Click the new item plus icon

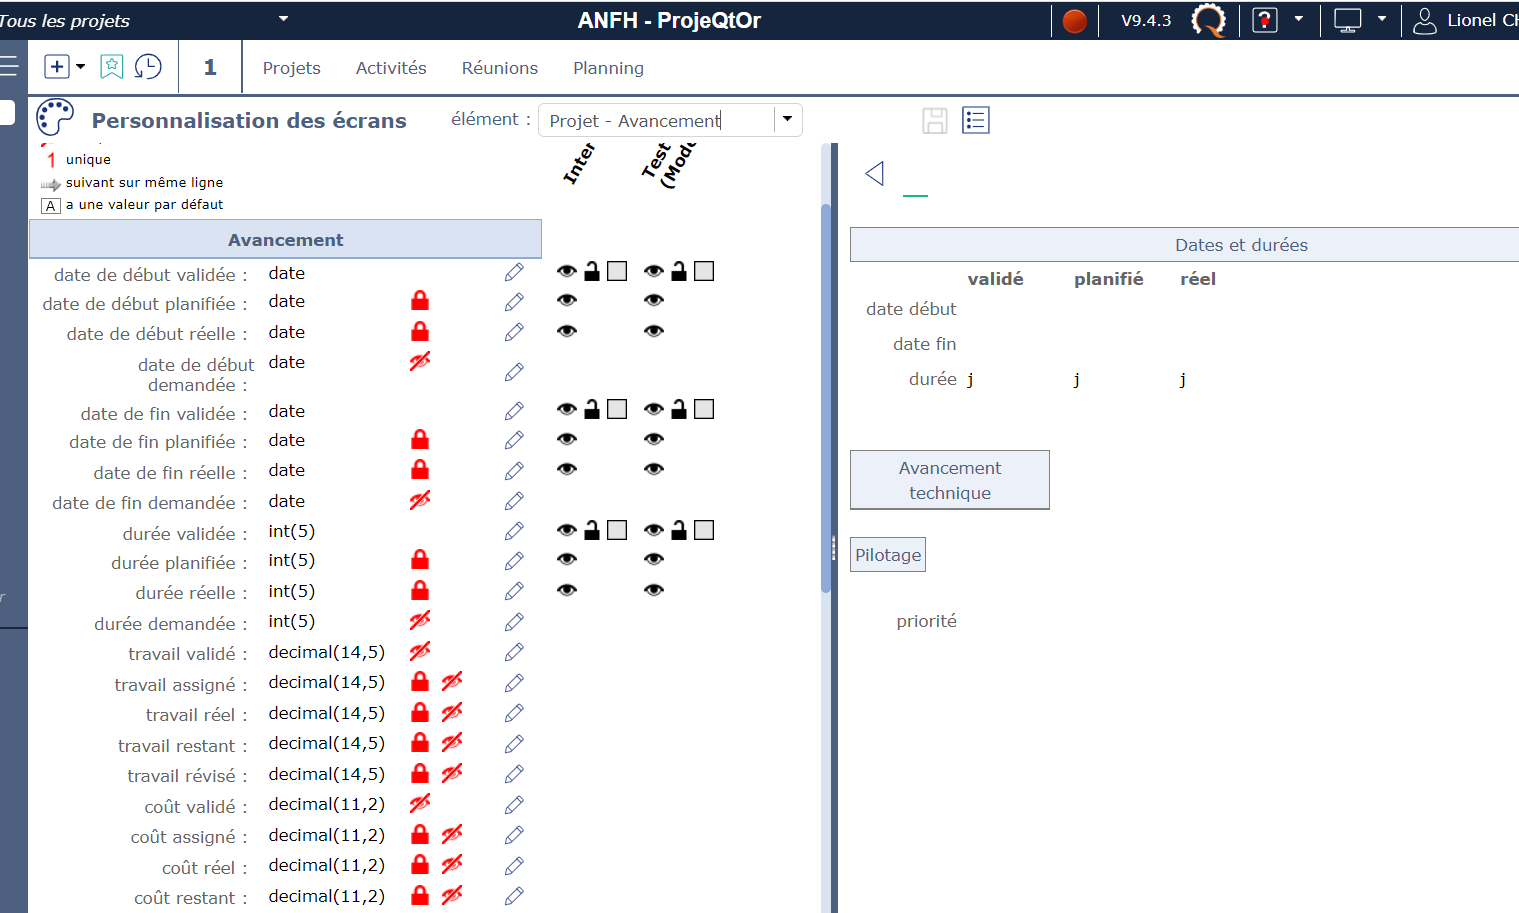[57, 67]
